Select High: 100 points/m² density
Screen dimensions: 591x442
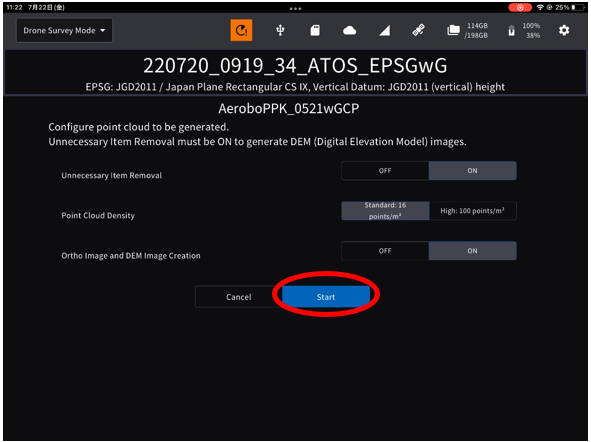pos(473,211)
